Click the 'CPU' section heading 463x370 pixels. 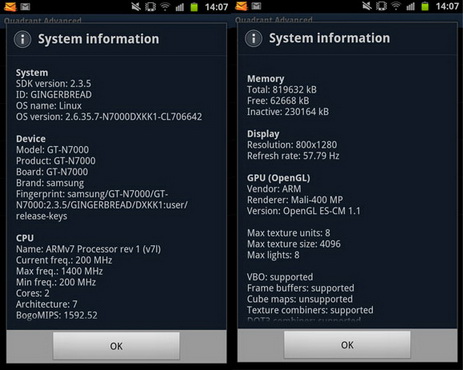point(25,238)
